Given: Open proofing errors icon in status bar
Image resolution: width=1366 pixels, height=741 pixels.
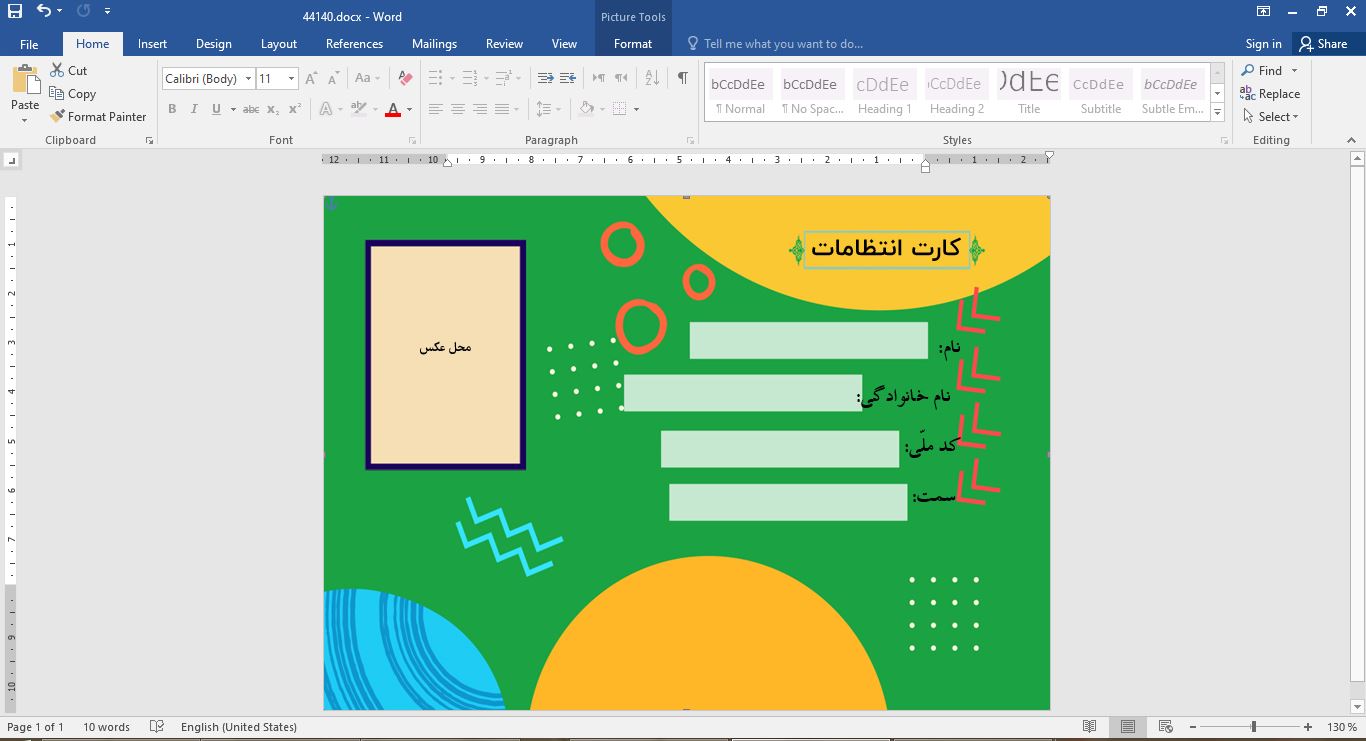Looking at the screenshot, I should (x=157, y=727).
